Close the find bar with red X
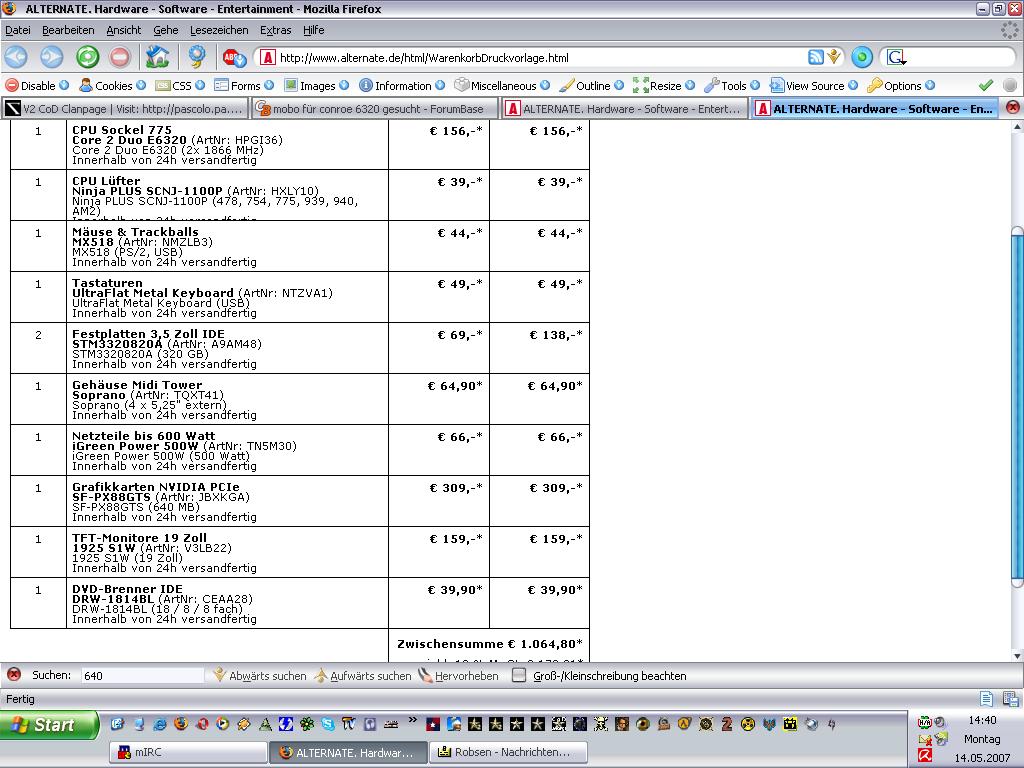This screenshot has width=1024, height=768. 14,675
